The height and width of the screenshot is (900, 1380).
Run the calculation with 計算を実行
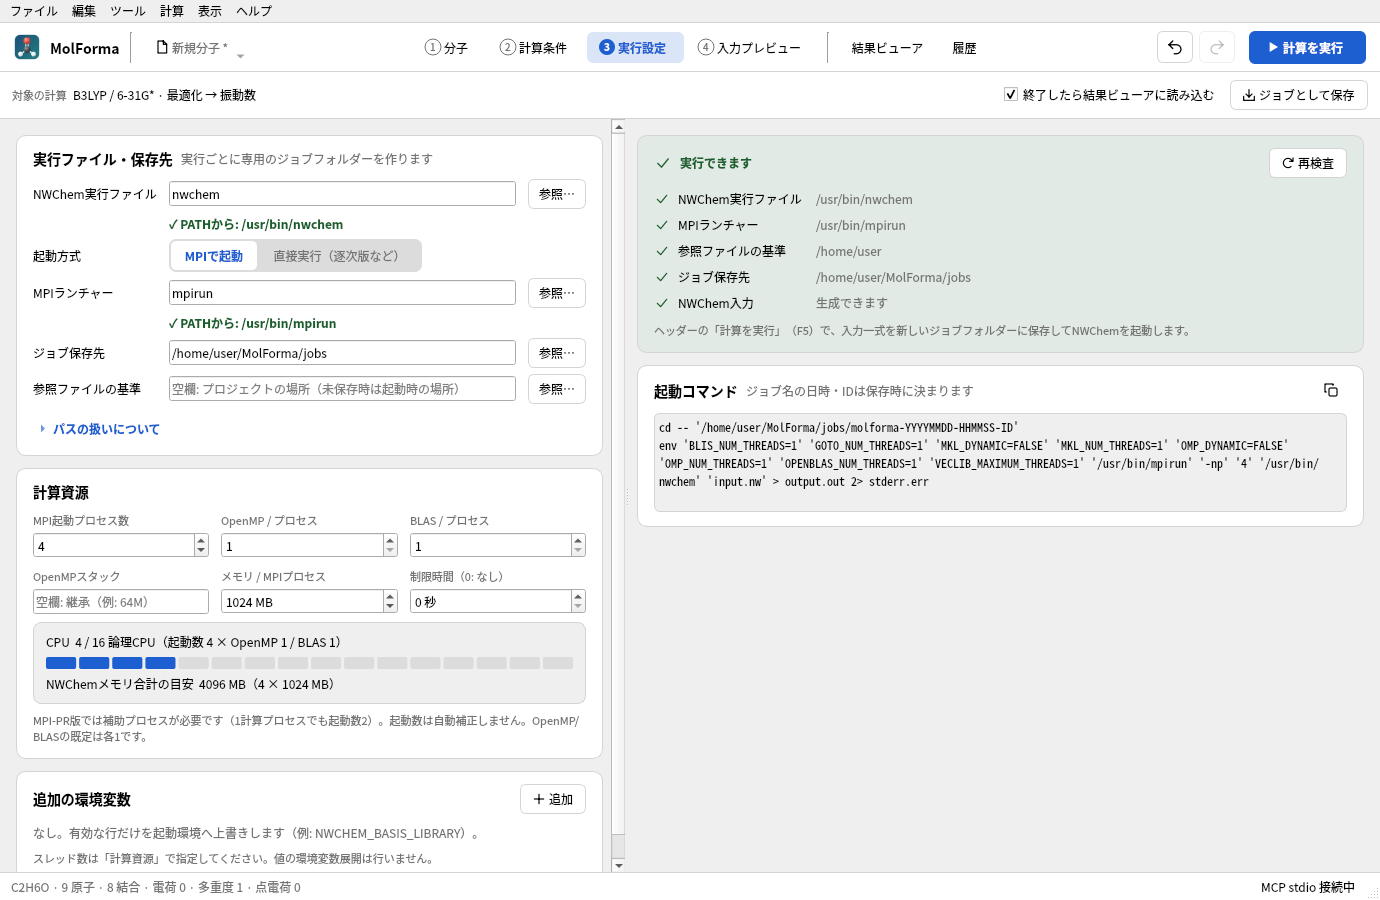pyautogui.click(x=1307, y=47)
